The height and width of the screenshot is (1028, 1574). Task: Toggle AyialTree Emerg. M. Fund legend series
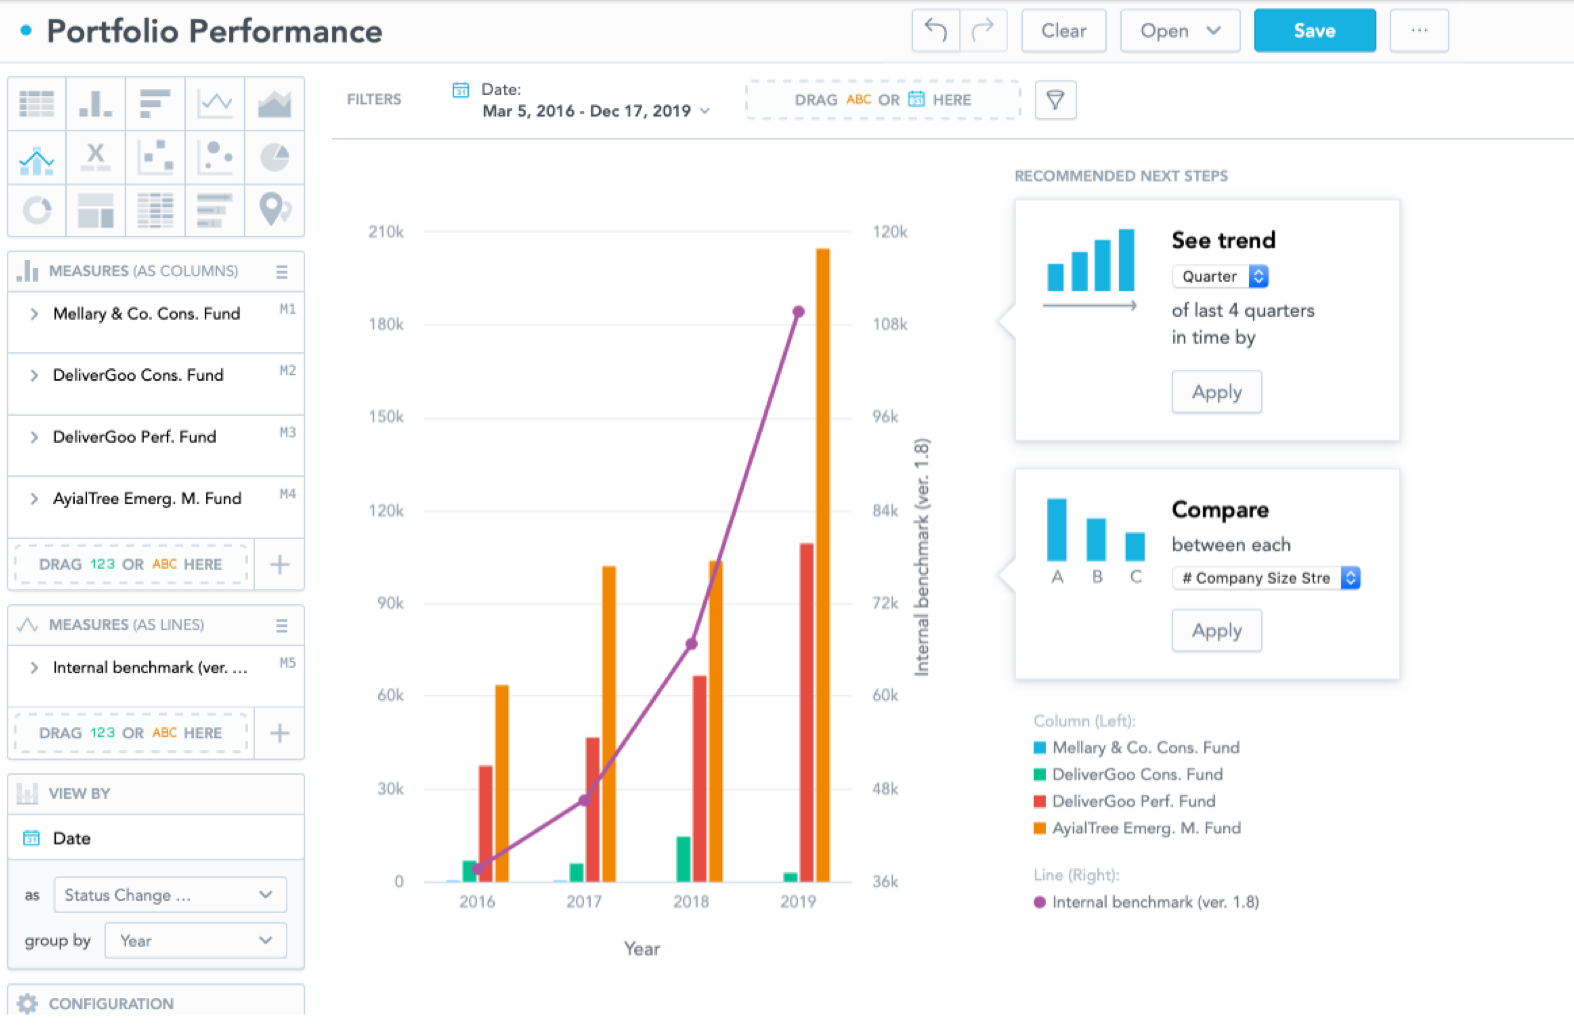[x=1137, y=828]
